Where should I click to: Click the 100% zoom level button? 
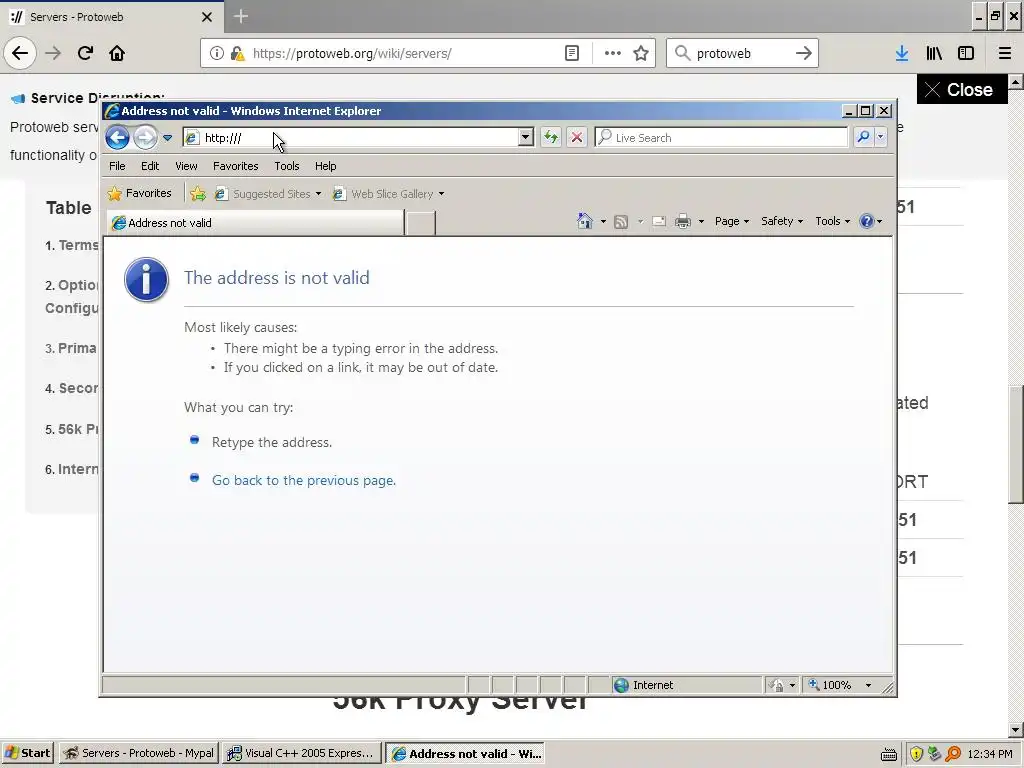tap(830, 684)
